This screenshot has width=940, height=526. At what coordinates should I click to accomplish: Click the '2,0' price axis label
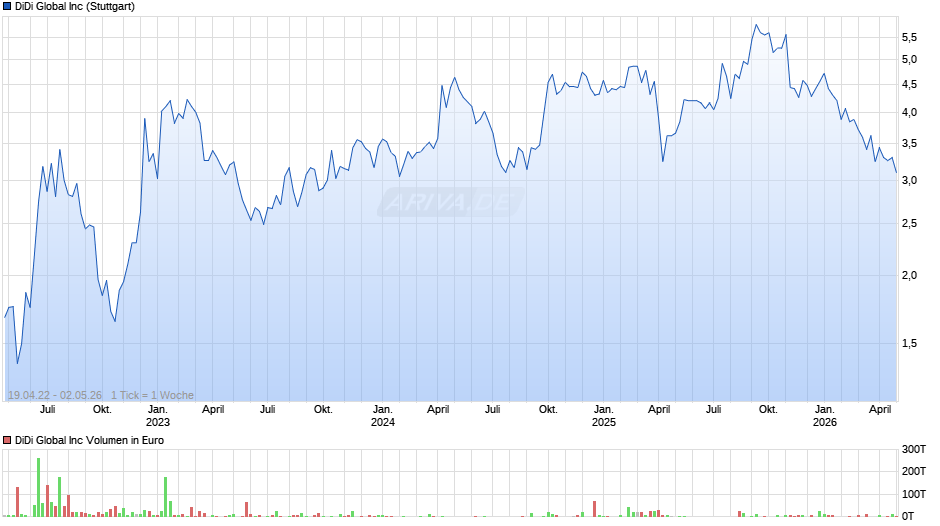[x=909, y=275]
